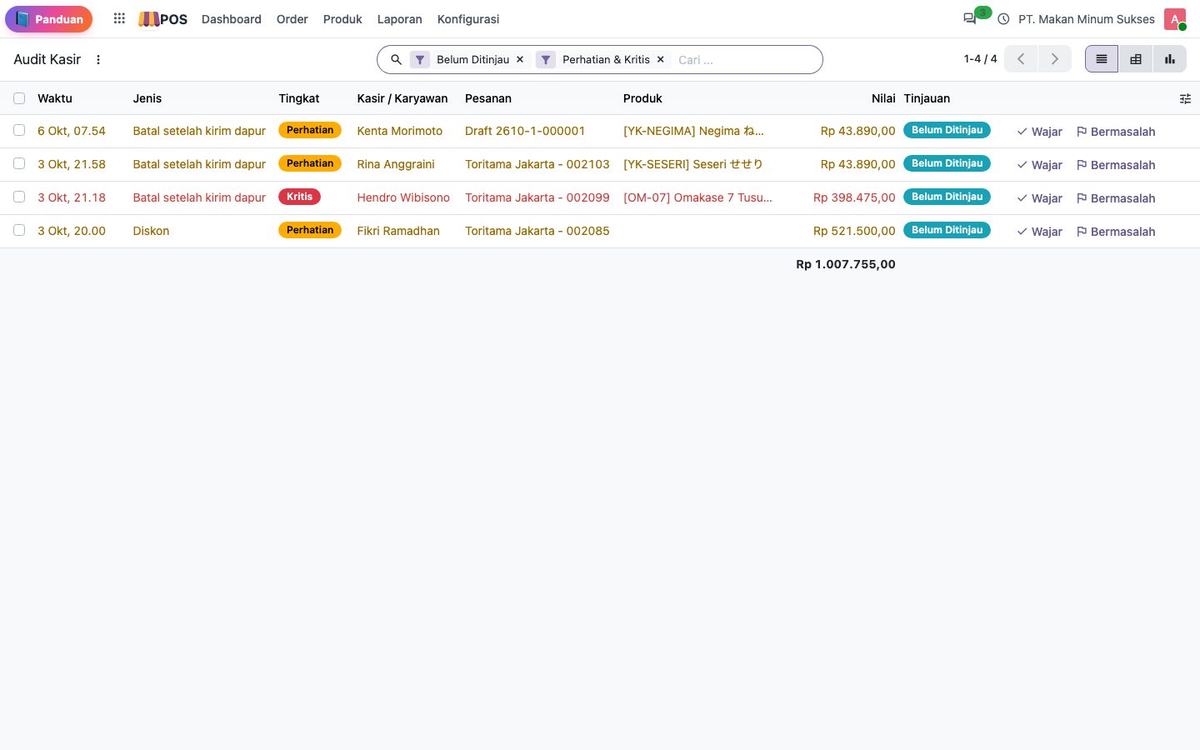Check the Fikri Ramadhan row checkbox
Image resolution: width=1200 pixels, height=750 pixels.
19,230
